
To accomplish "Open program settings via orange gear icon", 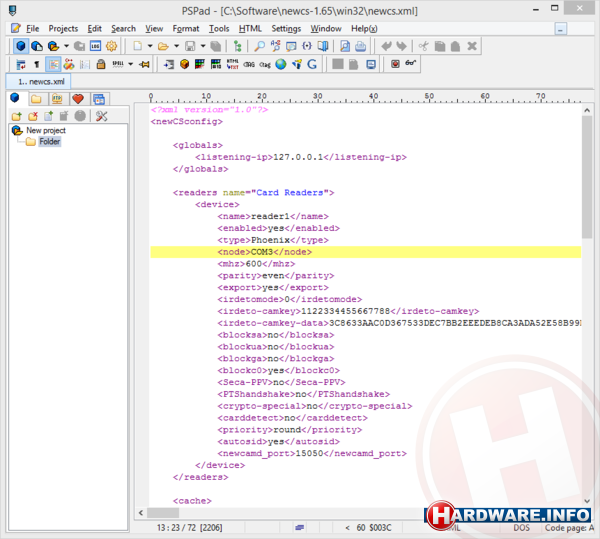I will pyautogui.click(x=111, y=46).
